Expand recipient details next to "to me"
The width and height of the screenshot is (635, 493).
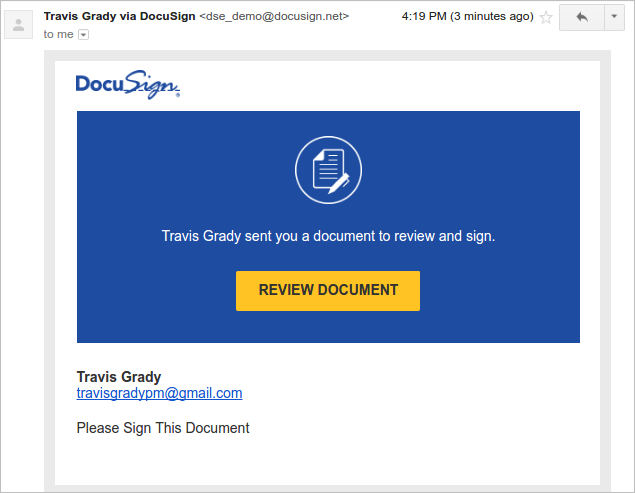(83, 35)
